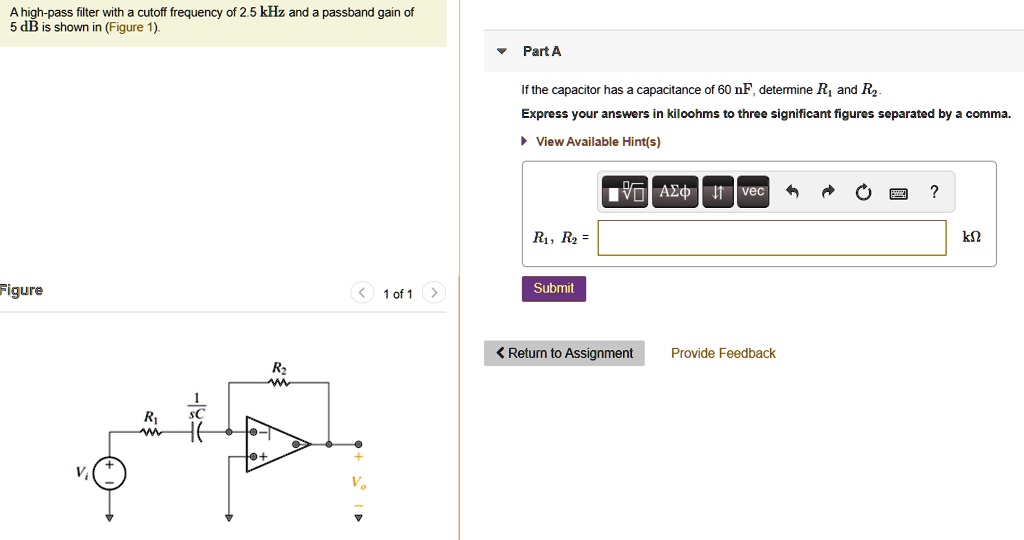Go to the previous figure arrow
This screenshot has width=1024, height=540.
[x=362, y=293]
